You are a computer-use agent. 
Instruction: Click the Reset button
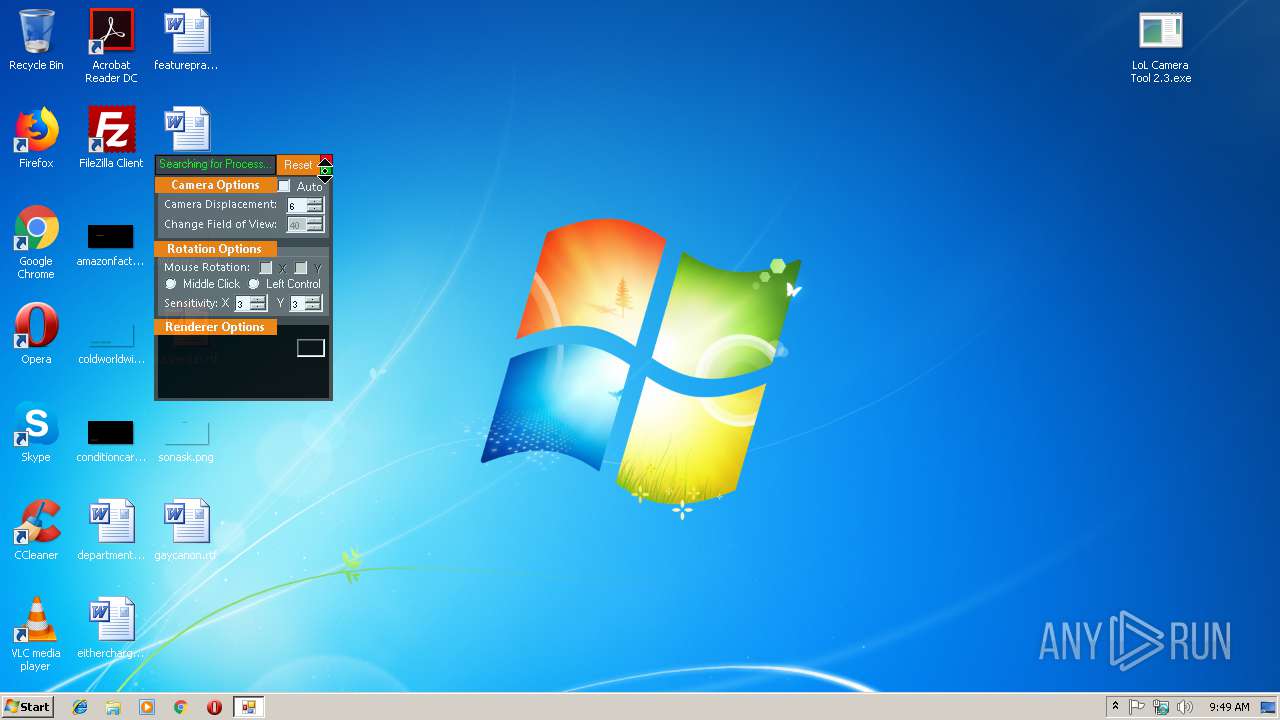(298, 165)
